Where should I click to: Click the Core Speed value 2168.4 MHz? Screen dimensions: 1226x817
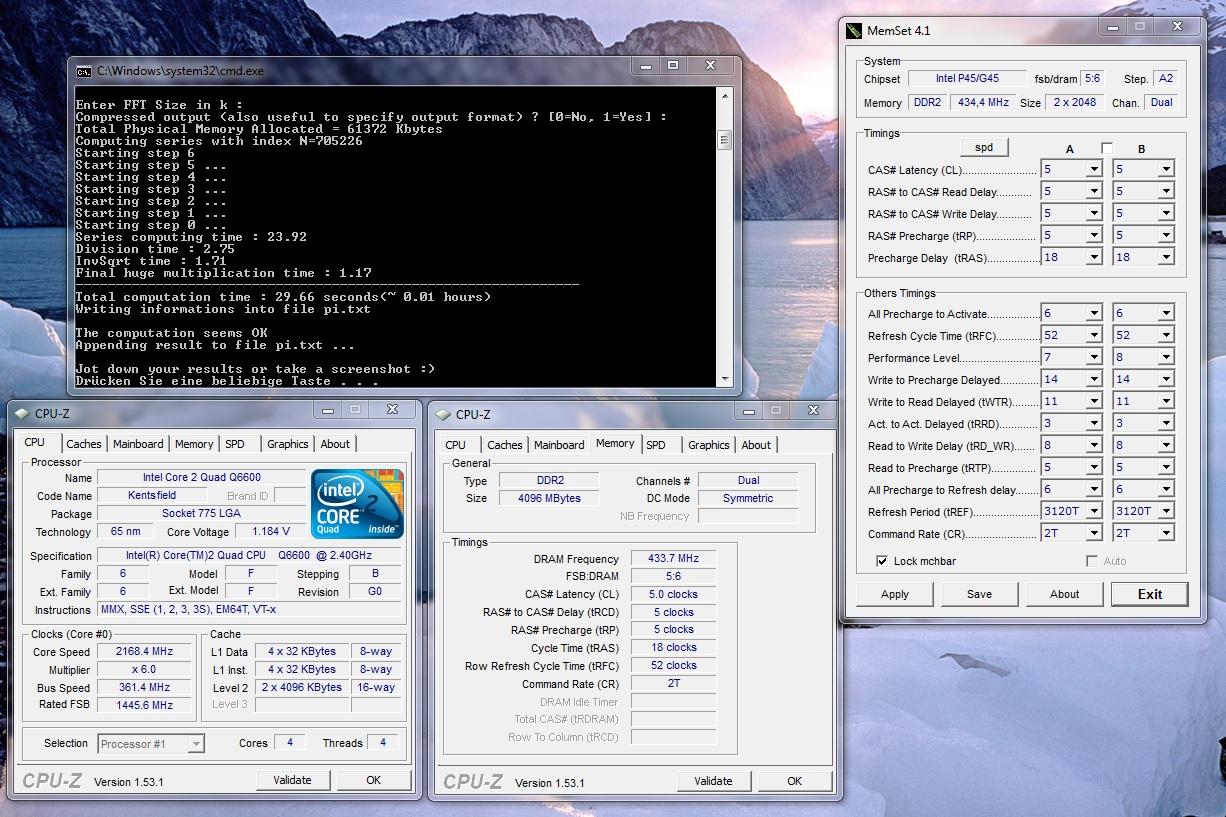tap(145, 652)
